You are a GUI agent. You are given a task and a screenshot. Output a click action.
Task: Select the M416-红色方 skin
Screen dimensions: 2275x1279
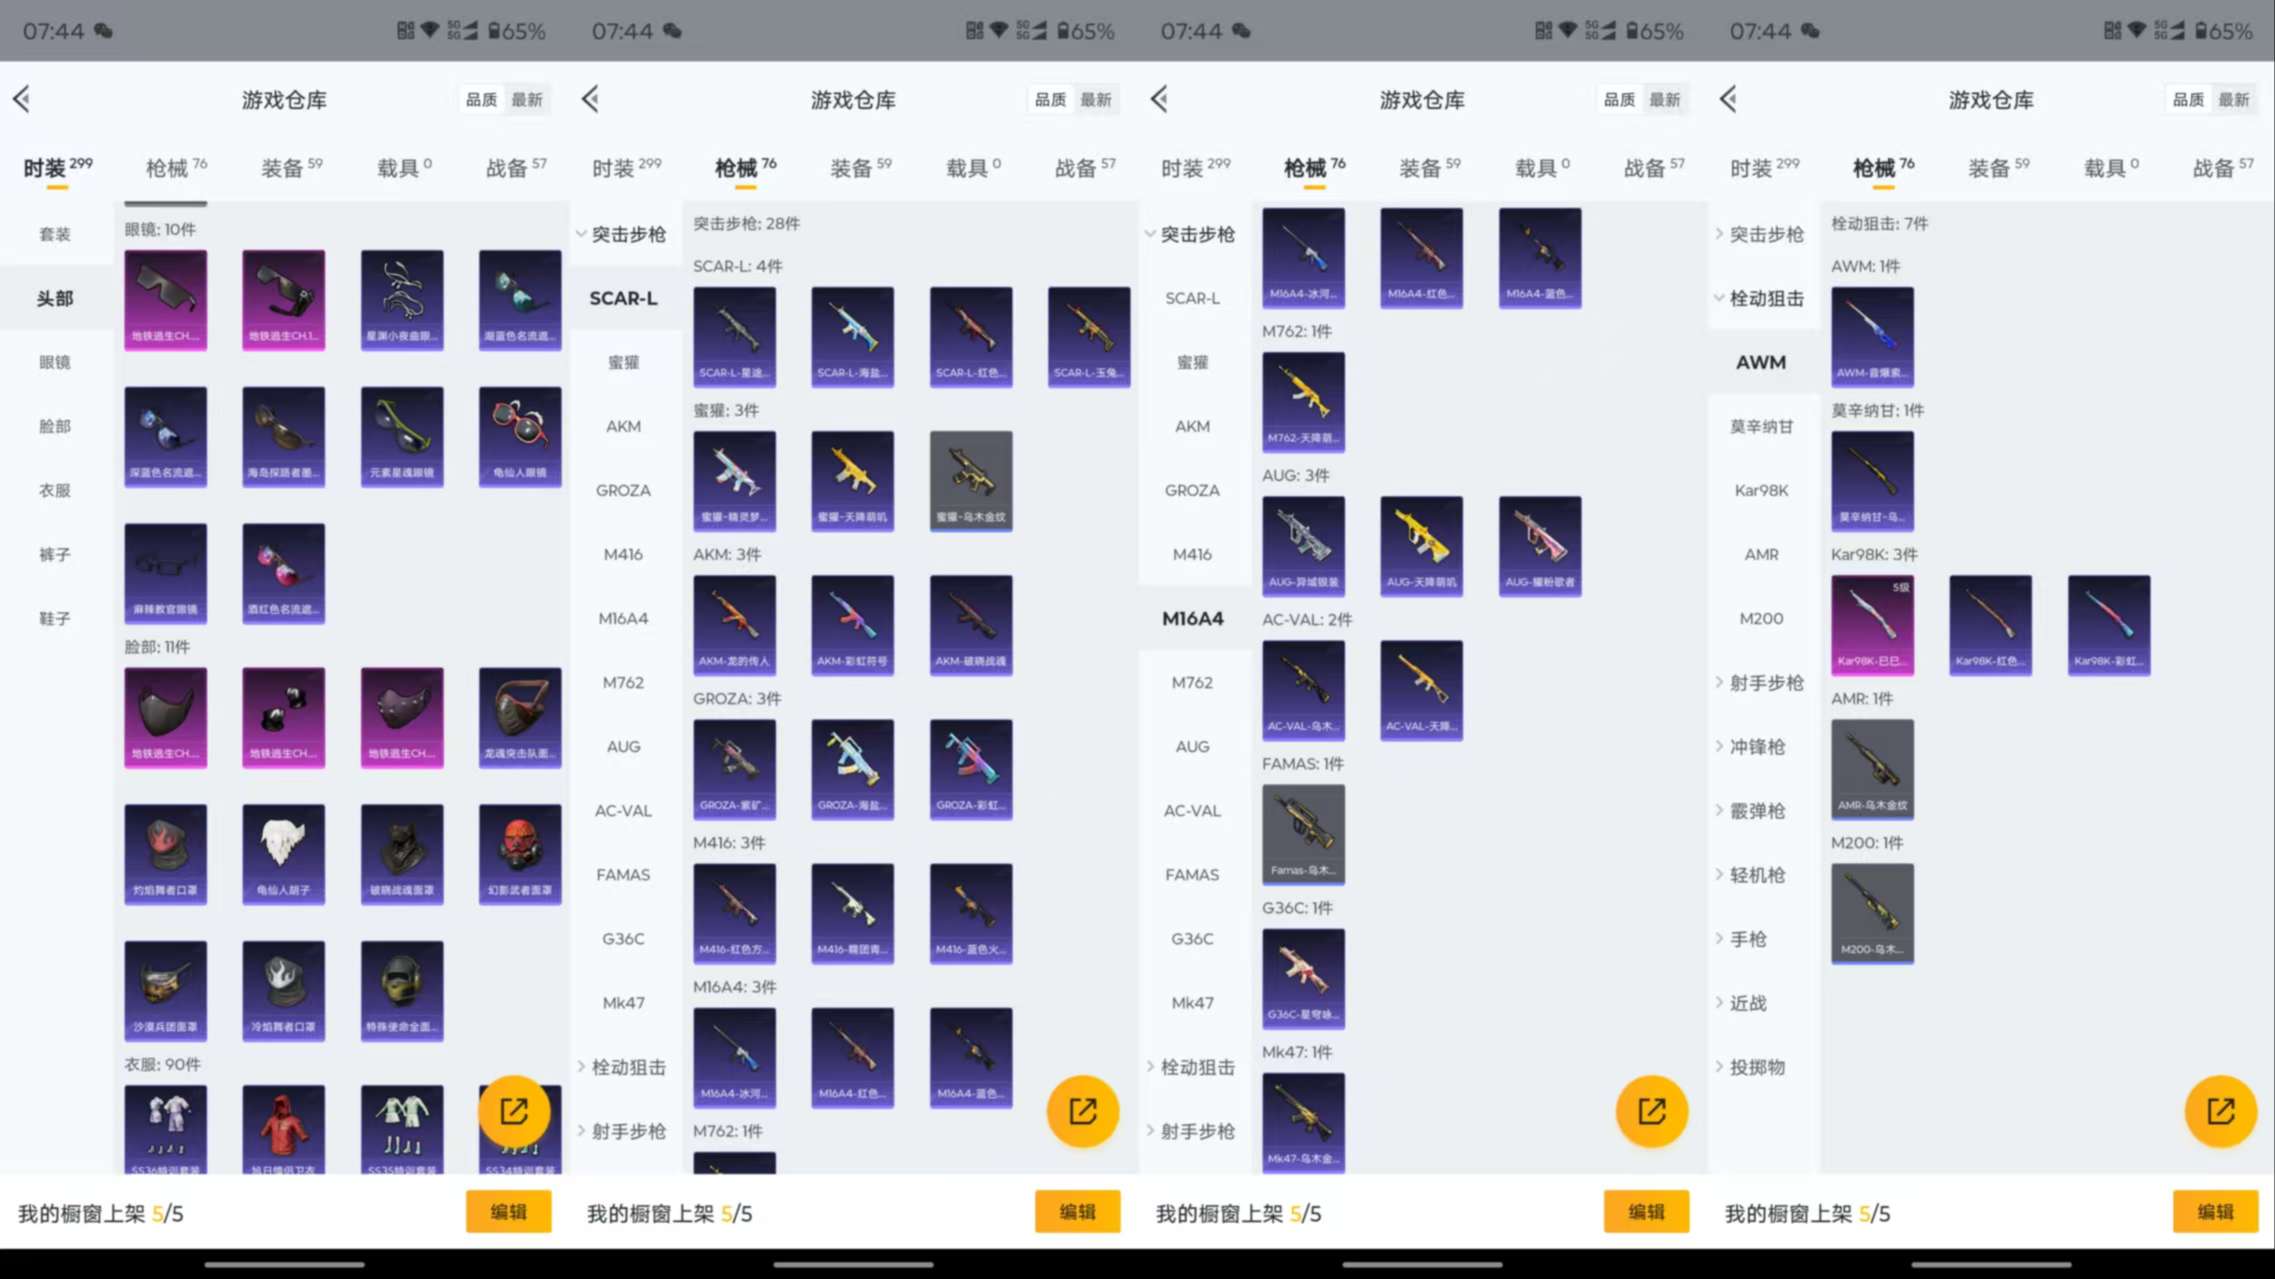coord(735,914)
